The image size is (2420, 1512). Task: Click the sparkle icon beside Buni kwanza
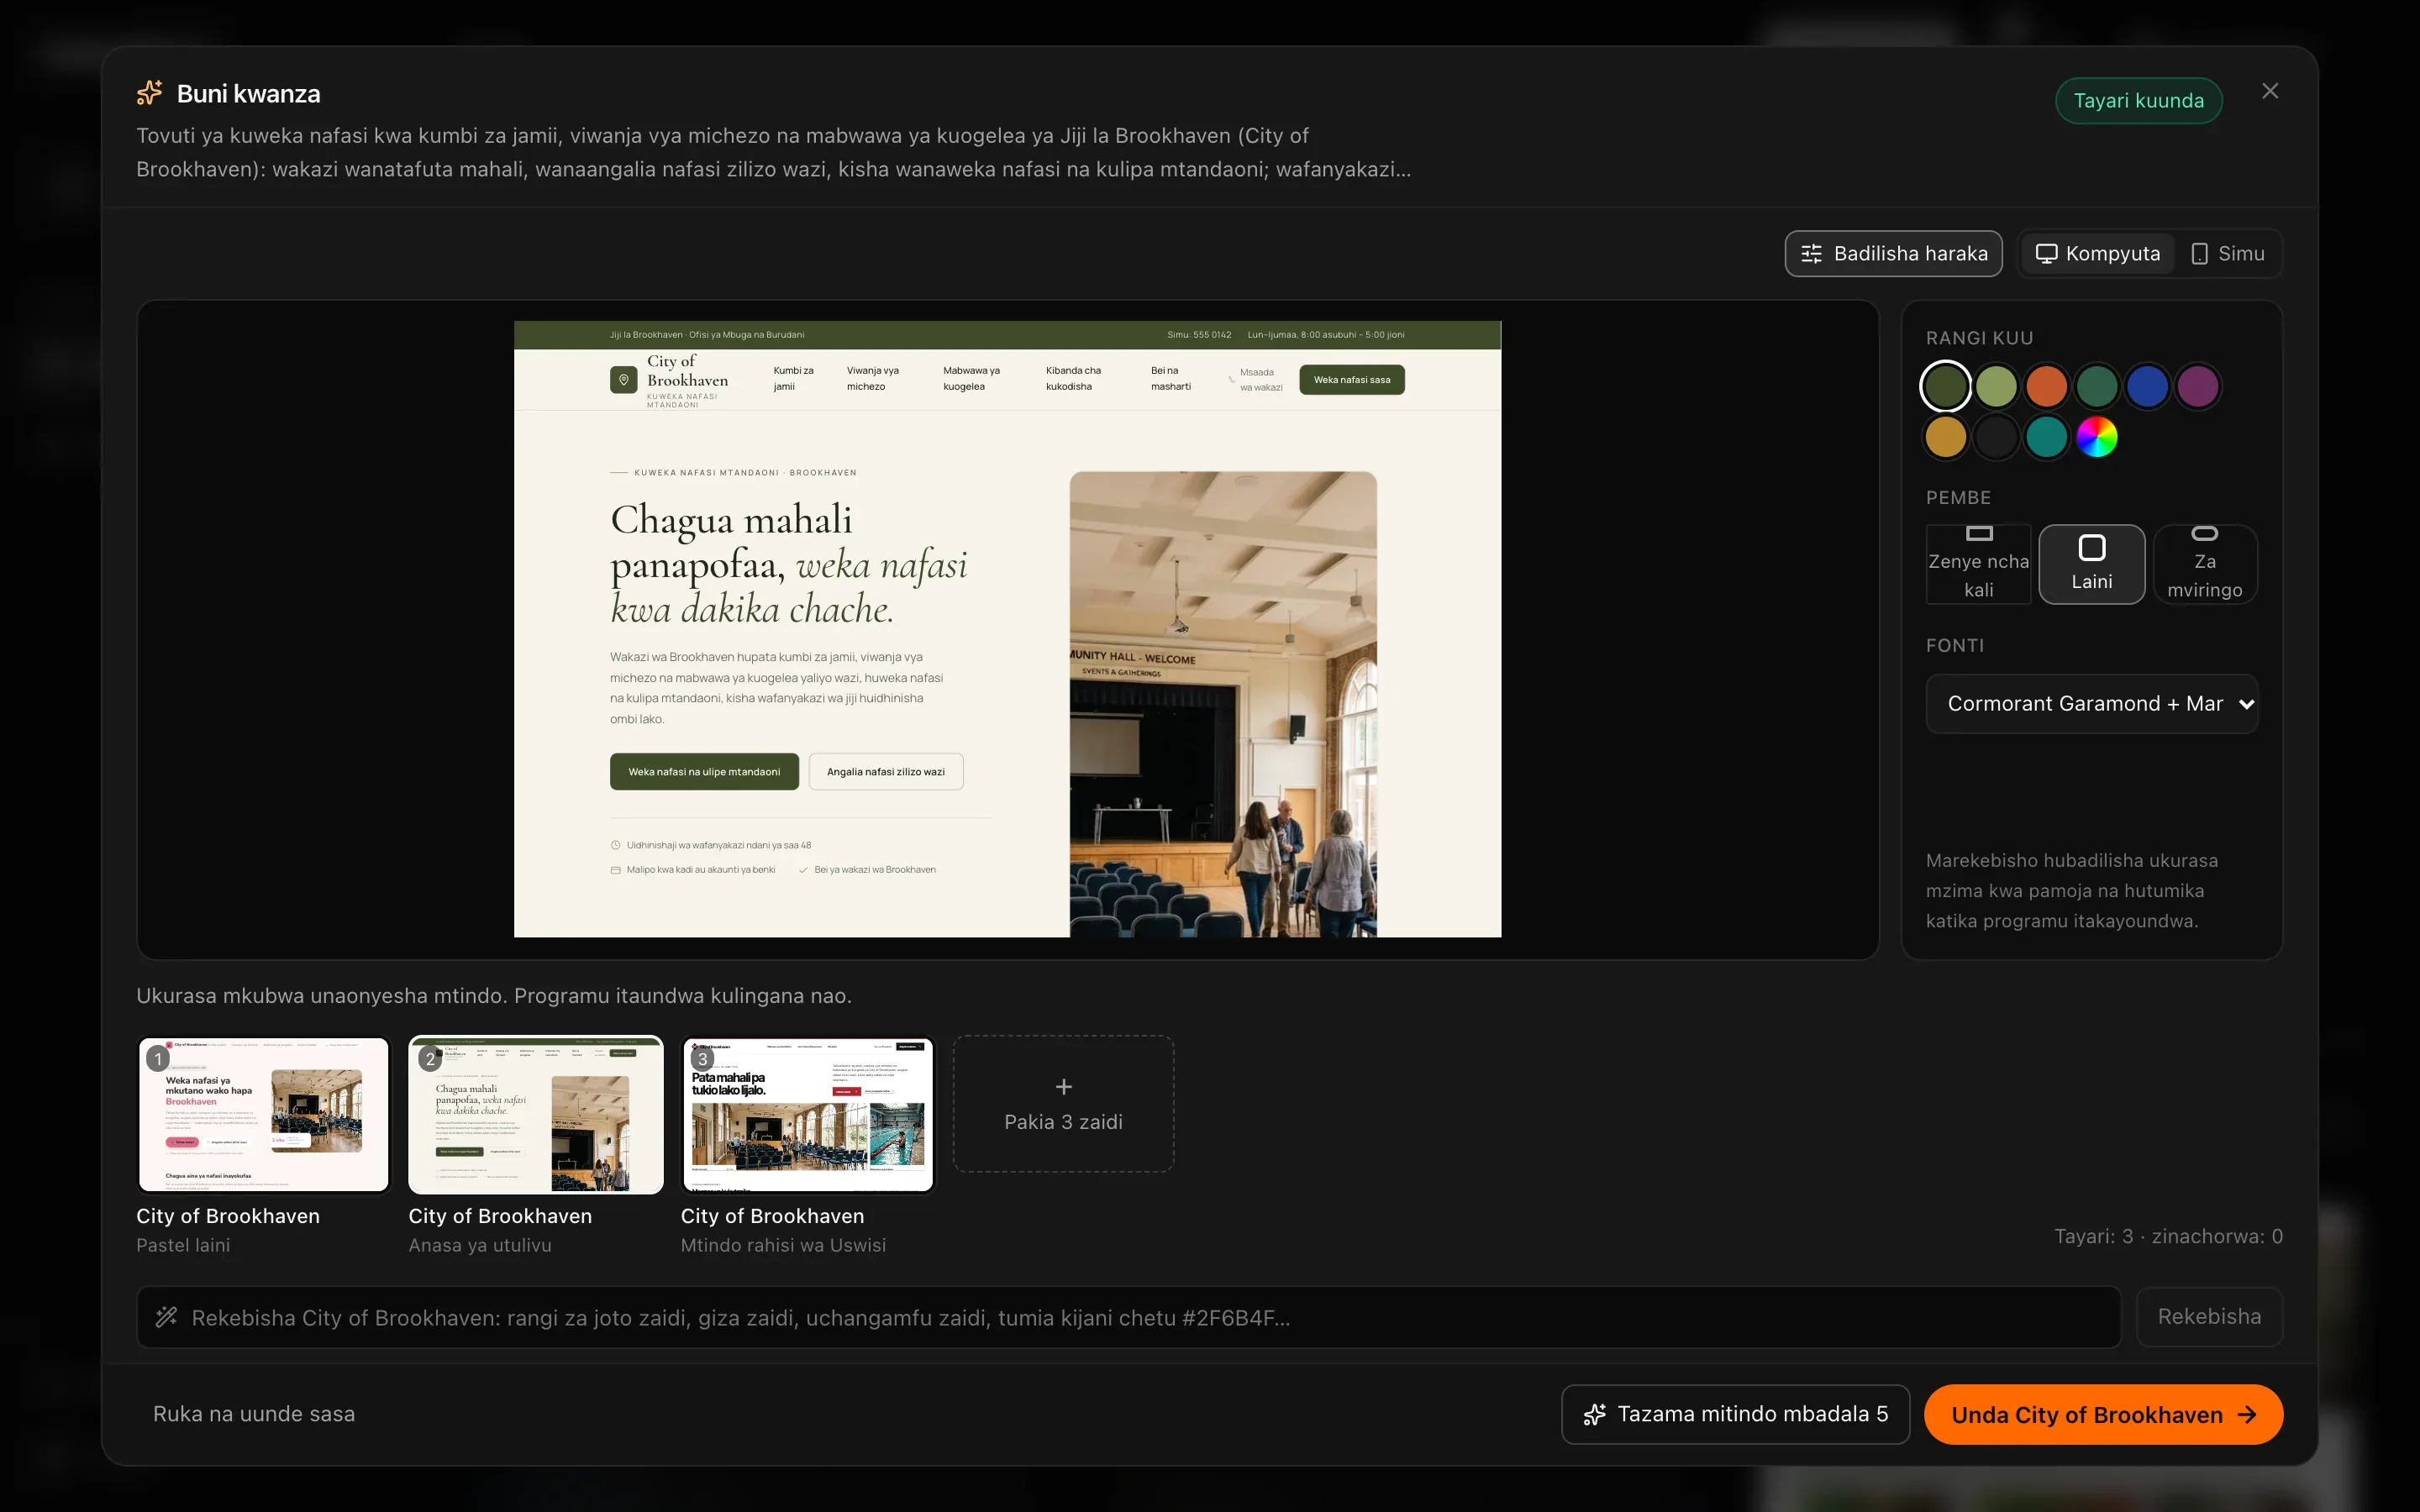point(149,93)
